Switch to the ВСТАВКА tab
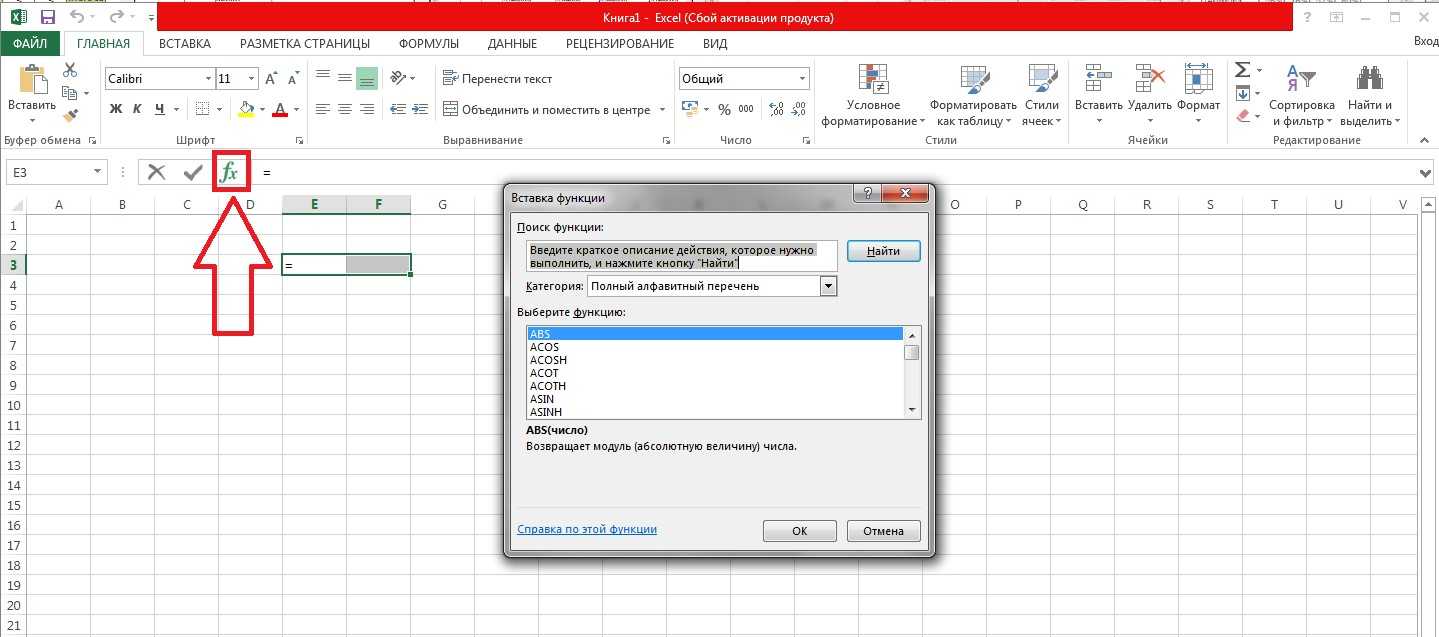The image size is (1439, 637). click(x=185, y=43)
